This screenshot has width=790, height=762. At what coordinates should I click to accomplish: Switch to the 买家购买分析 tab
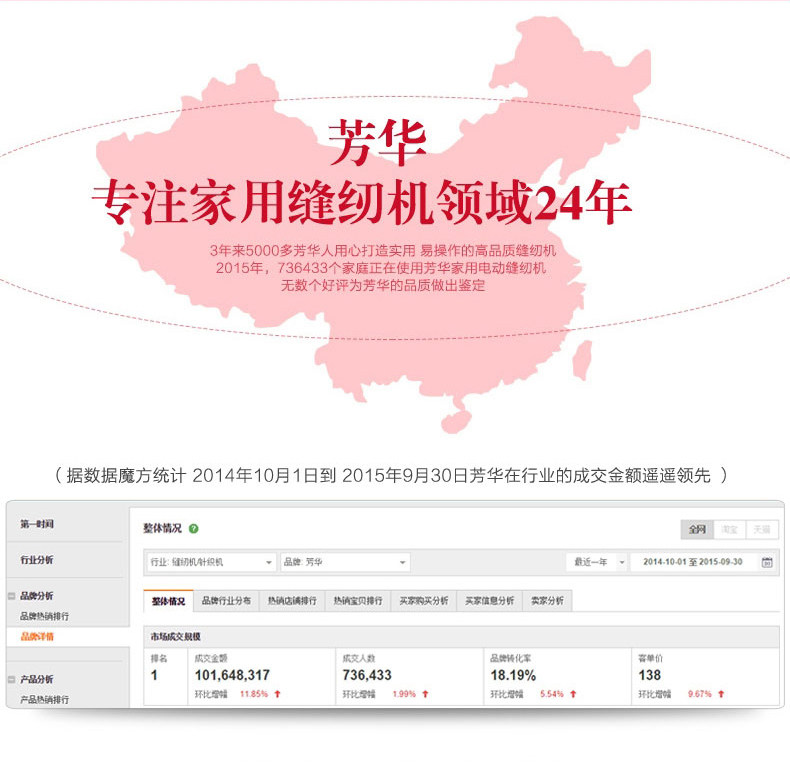424,601
